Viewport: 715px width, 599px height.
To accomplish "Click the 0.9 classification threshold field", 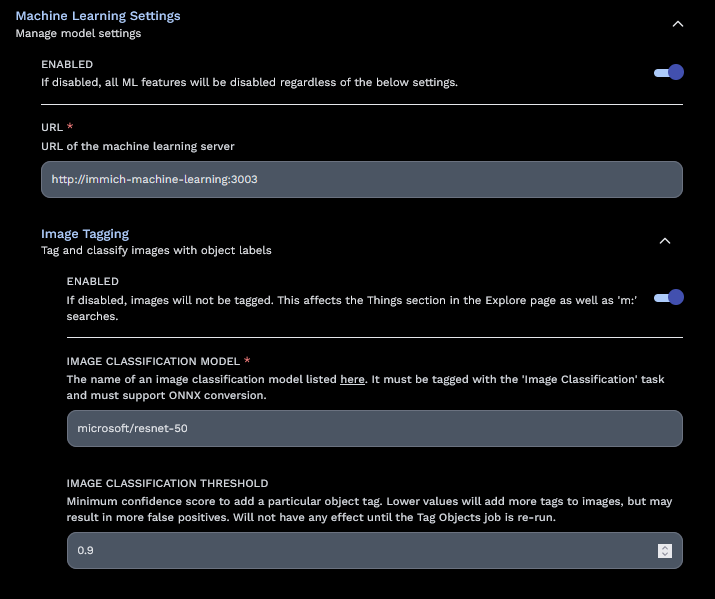I will pyautogui.click(x=360, y=550).
